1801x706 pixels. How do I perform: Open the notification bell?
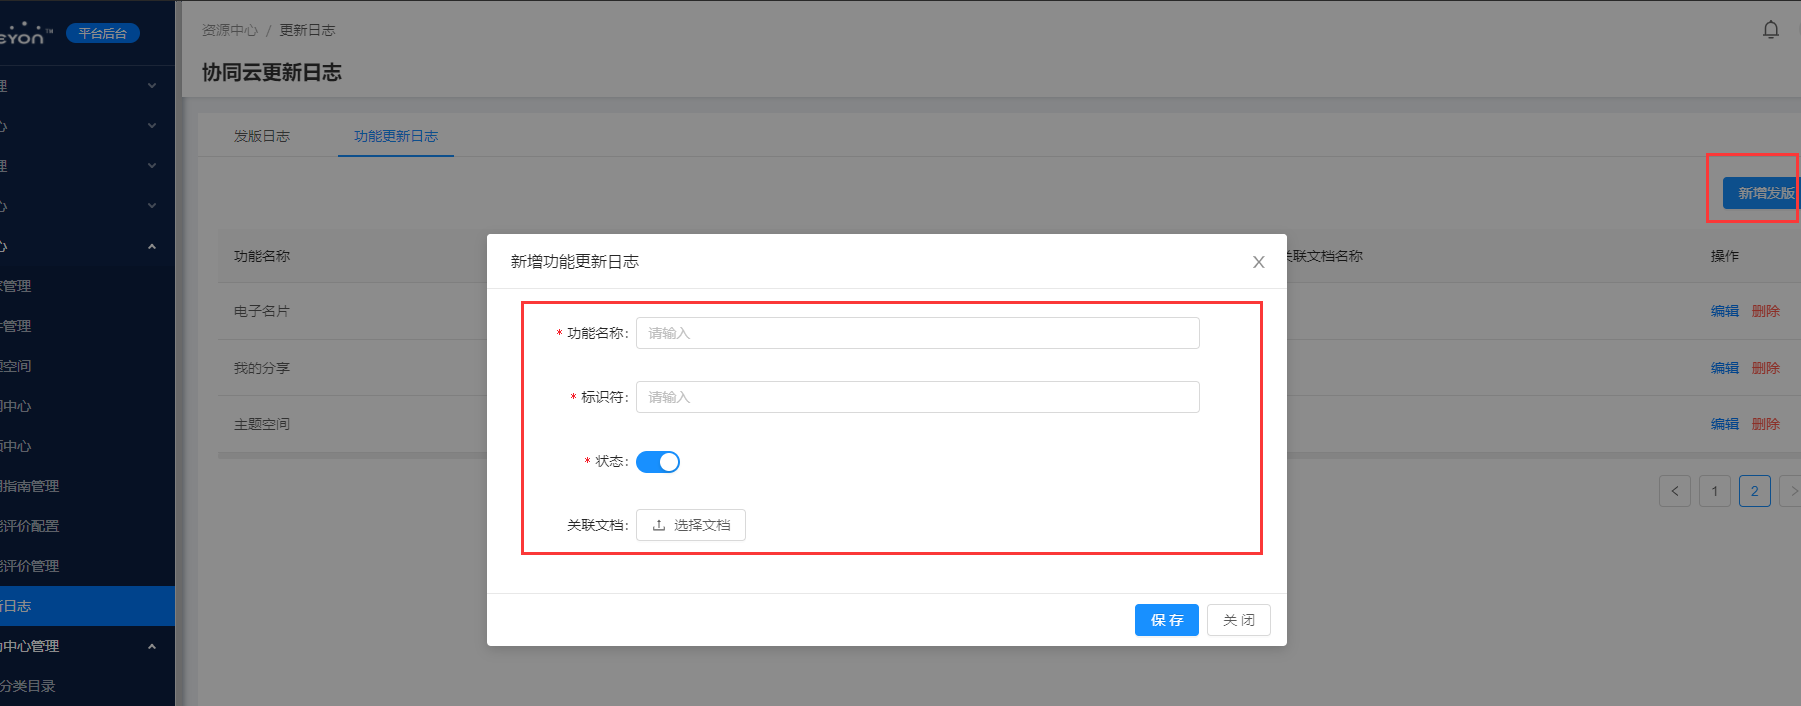click(x=1770, y=30)
